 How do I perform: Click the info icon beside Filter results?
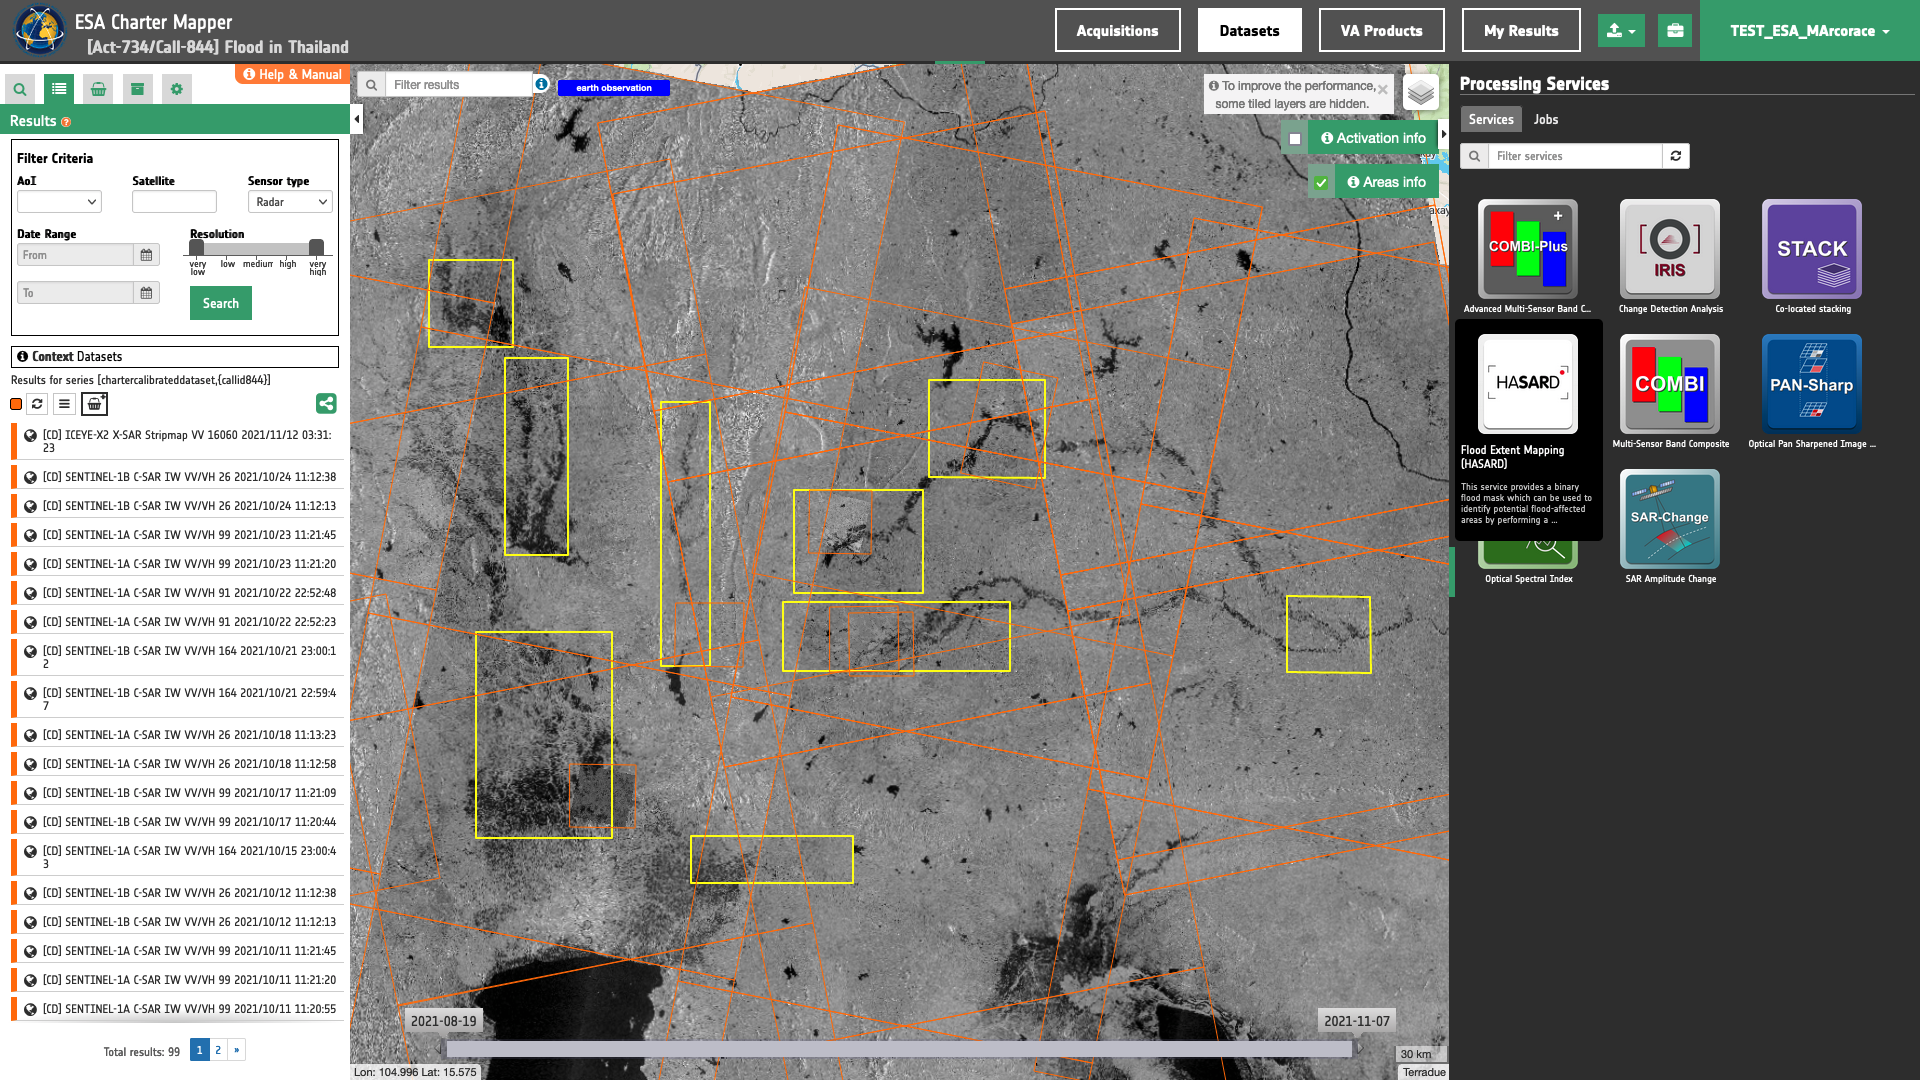[x=541, y=84]
